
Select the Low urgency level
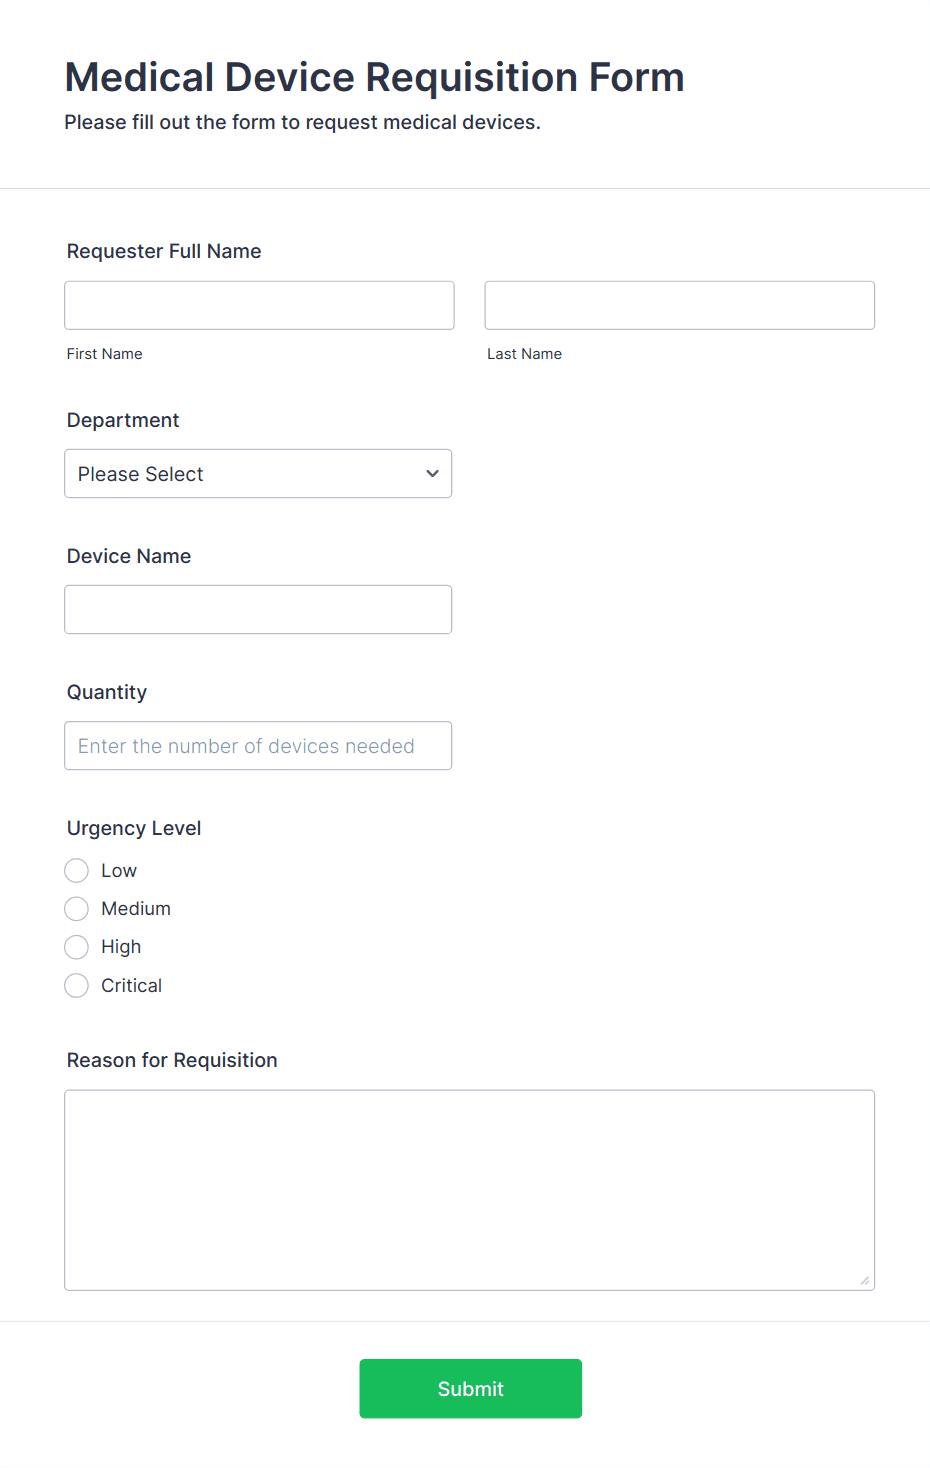(x=76, y=870)
